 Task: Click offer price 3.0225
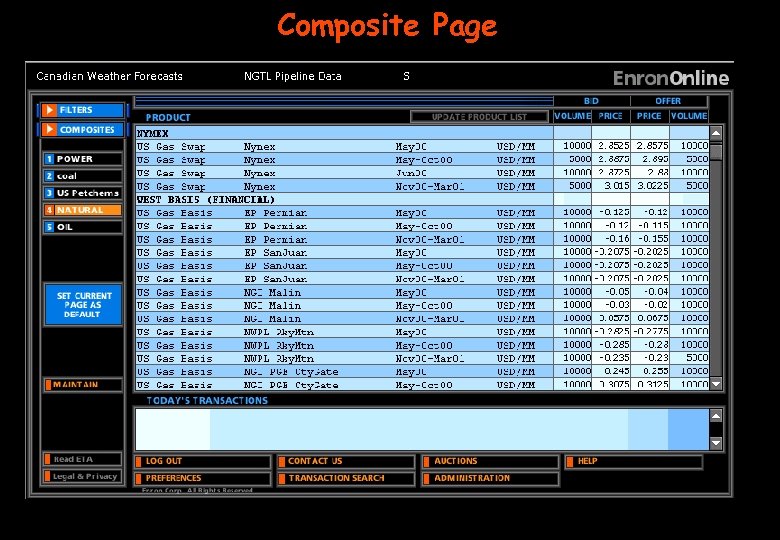click(650, 186)
